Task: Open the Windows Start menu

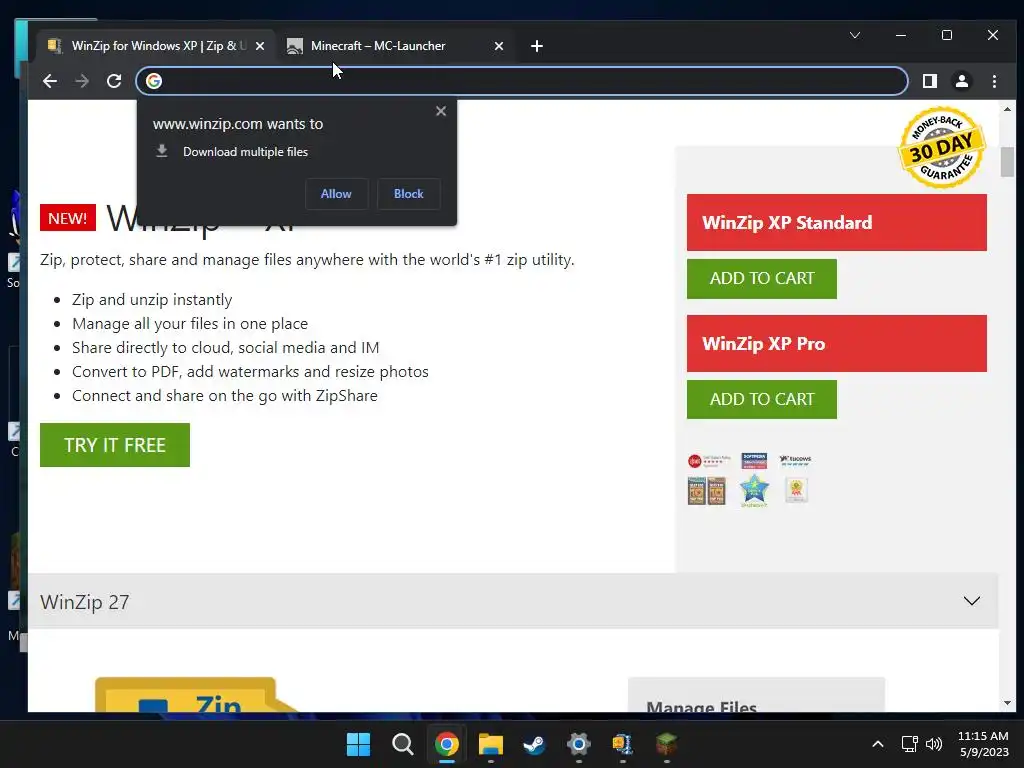Action: point(359,744)
